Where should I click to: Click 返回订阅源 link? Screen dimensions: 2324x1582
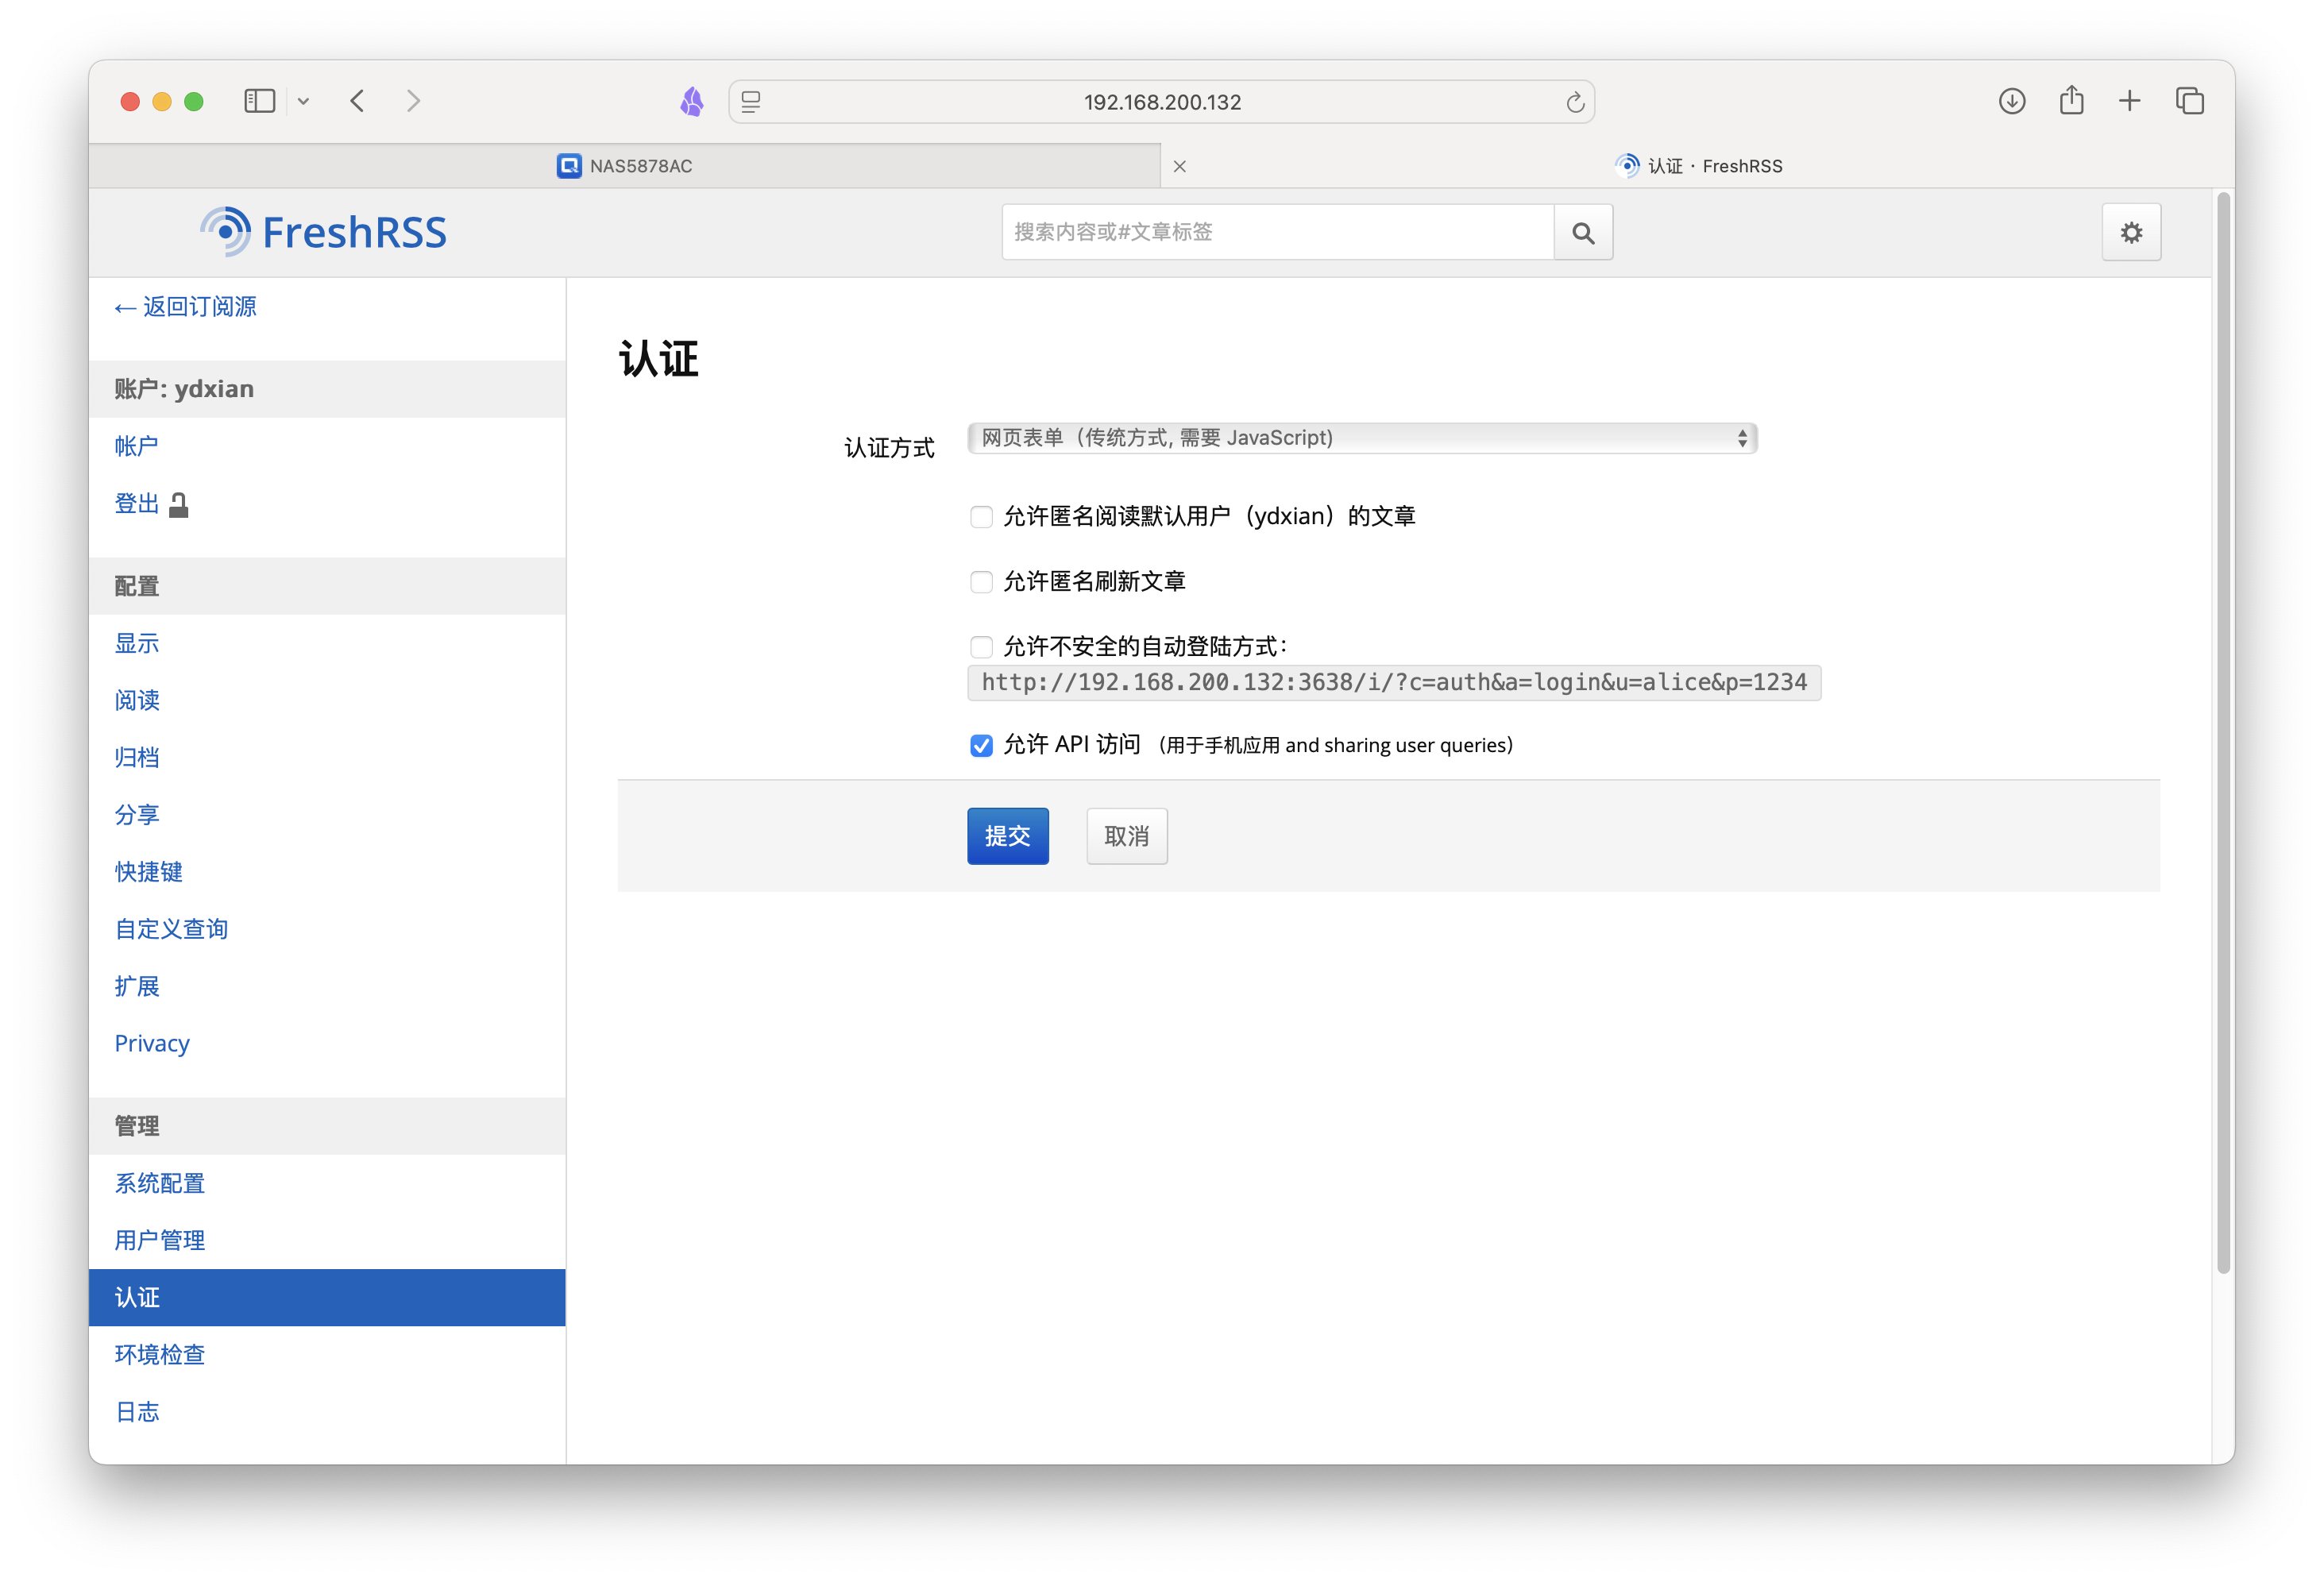[185, 307]
